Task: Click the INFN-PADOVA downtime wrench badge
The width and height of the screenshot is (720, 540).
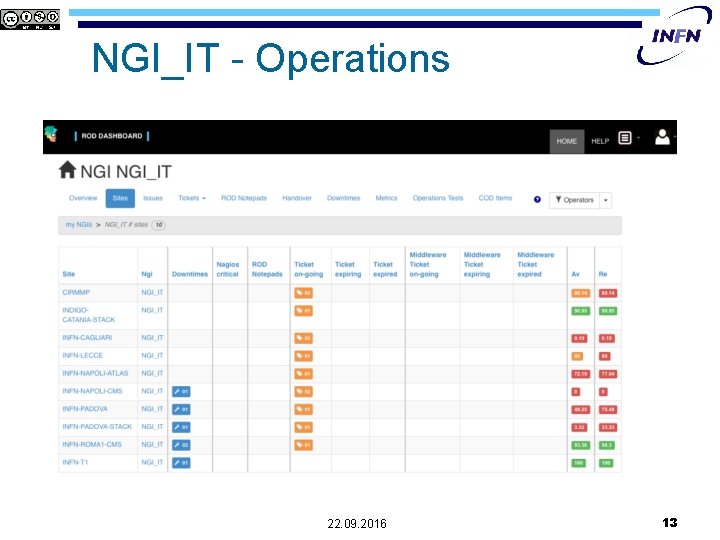Action: 181,409
